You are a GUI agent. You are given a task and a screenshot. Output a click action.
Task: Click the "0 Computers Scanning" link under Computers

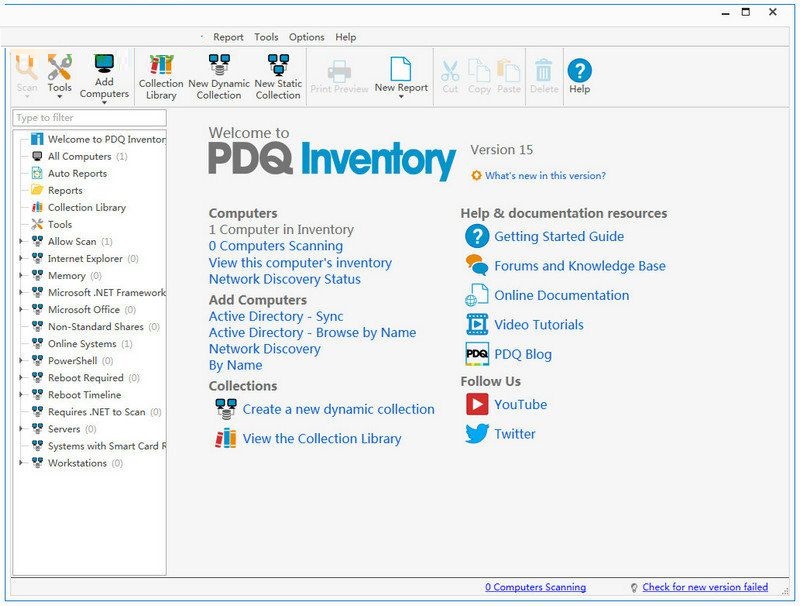click(x=276, y=246)
